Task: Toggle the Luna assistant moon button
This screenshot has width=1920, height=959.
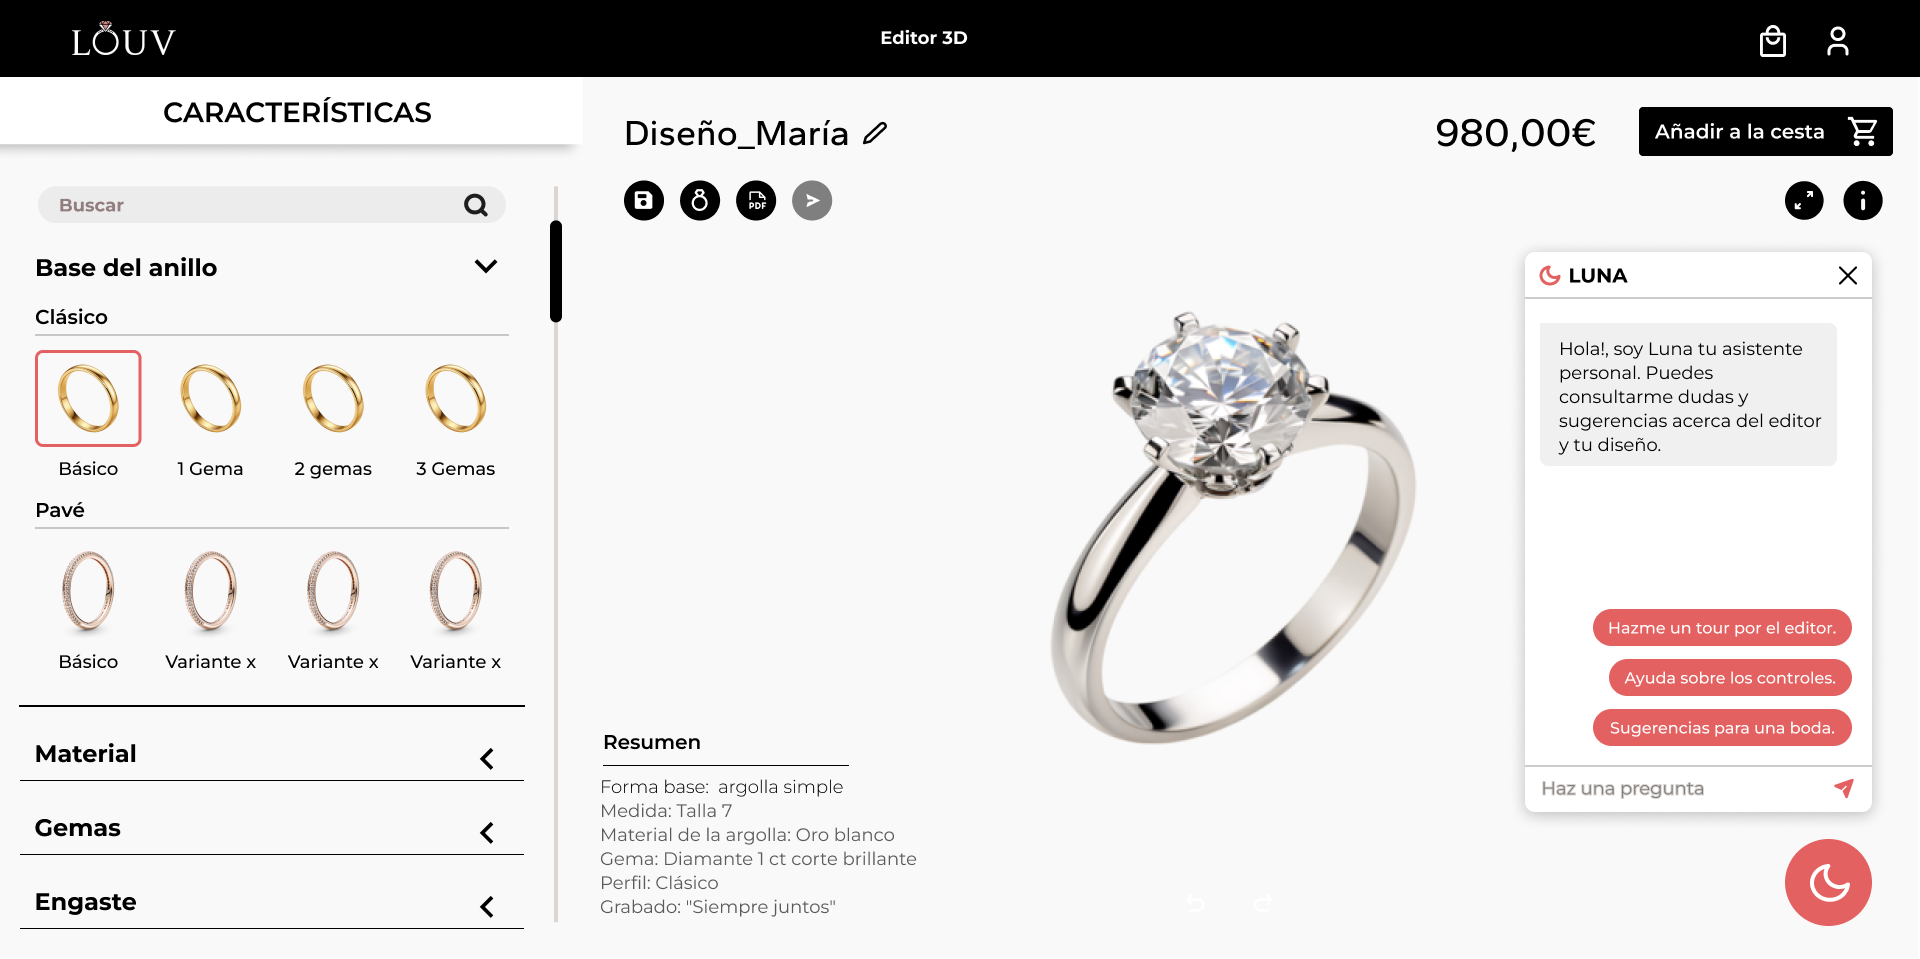Action: pos(1828,882)
